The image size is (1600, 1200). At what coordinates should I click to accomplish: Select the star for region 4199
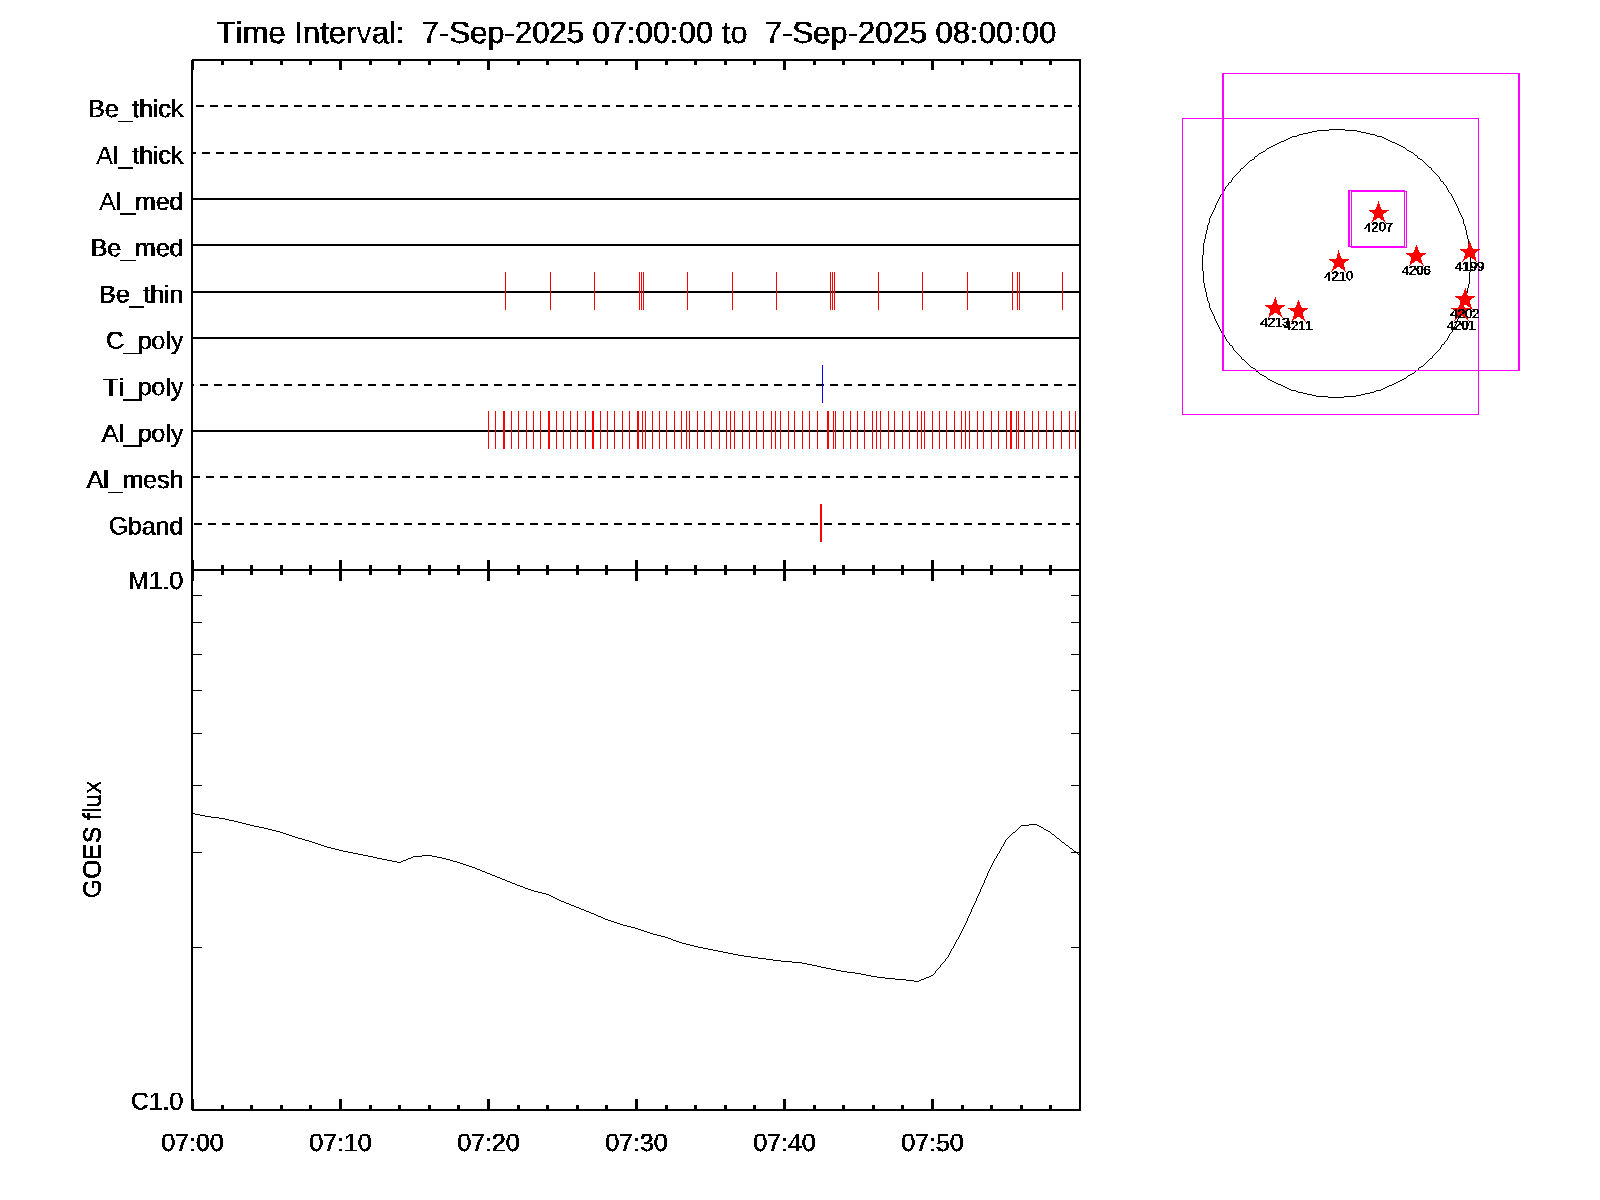coord(1469,252)
